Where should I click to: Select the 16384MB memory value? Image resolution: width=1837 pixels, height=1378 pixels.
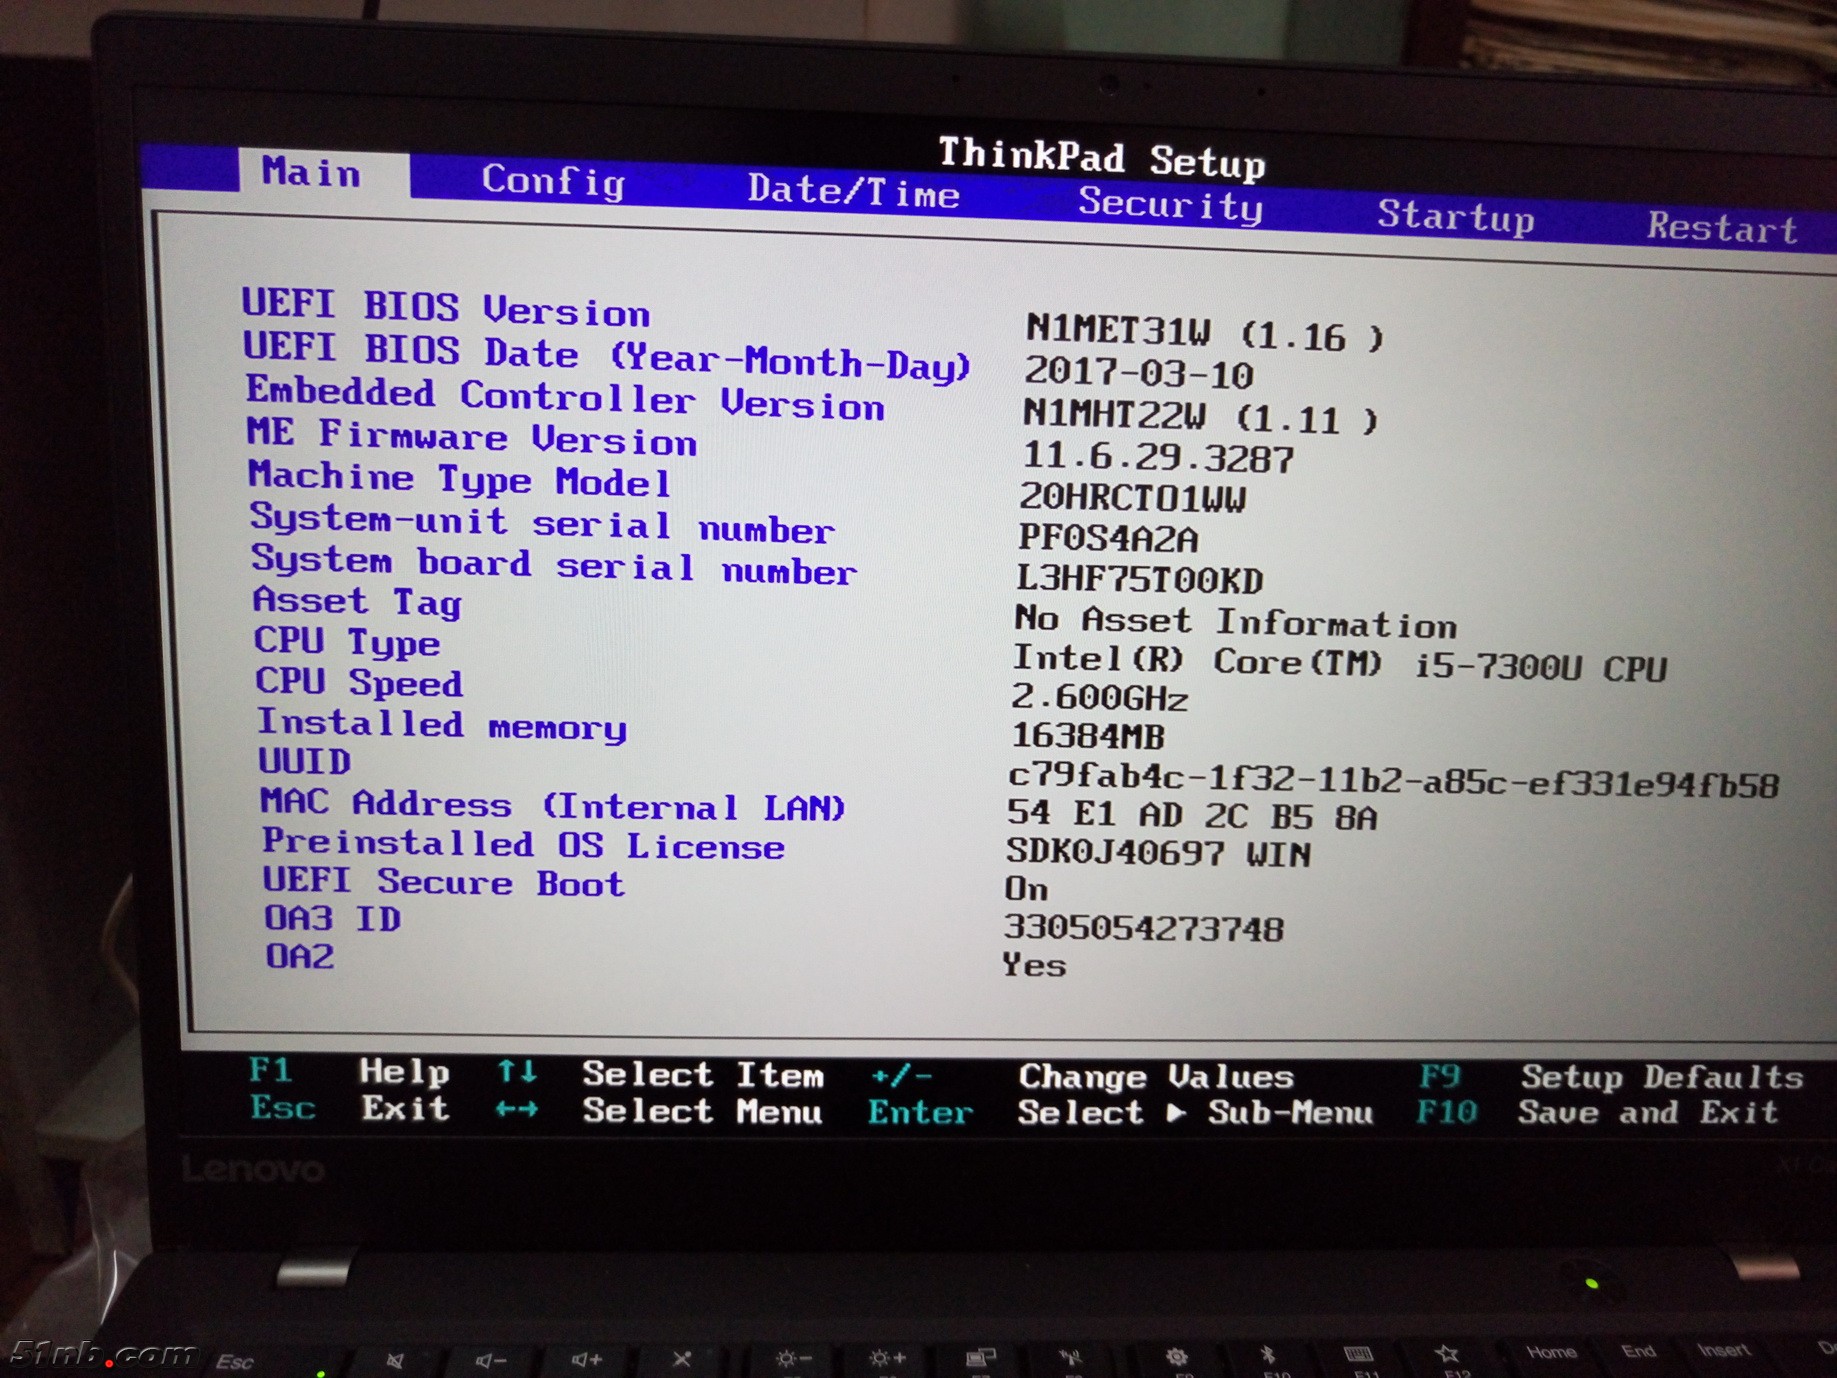[x=1088, y=737]
